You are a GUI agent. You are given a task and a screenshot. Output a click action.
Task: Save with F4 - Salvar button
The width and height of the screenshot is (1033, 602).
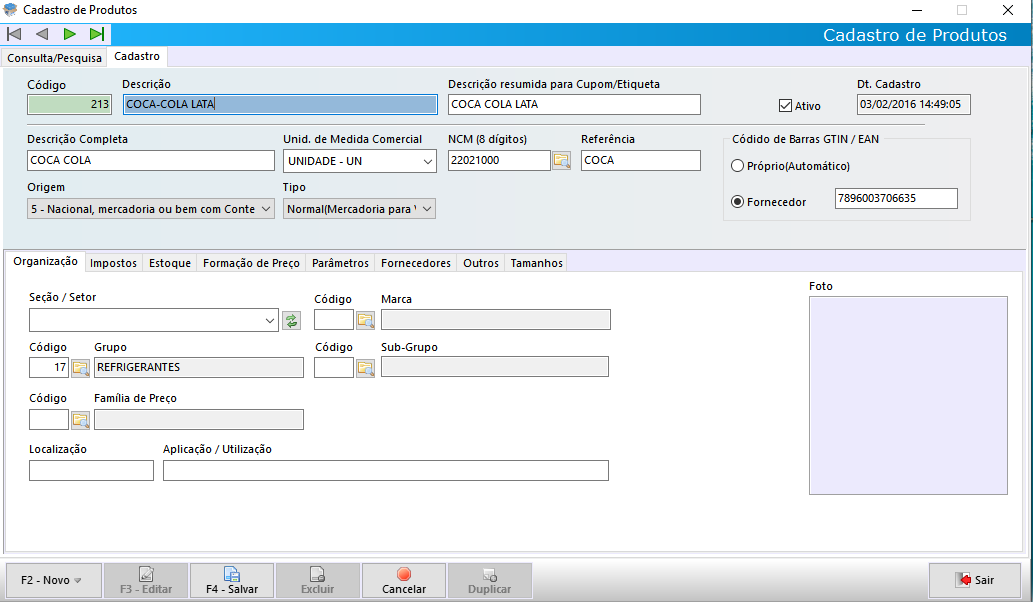click(x=232, y=580)
